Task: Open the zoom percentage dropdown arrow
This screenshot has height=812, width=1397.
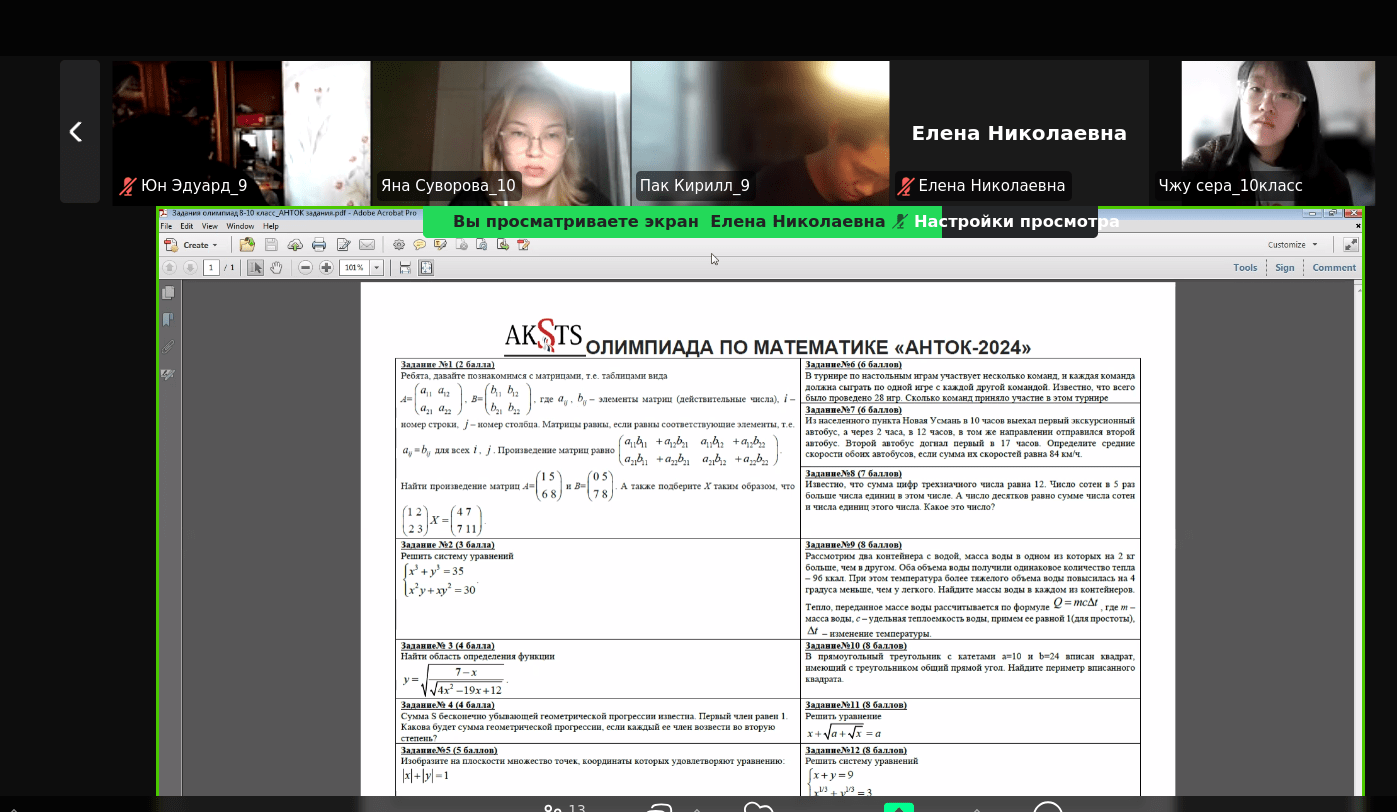Action: 377,268
